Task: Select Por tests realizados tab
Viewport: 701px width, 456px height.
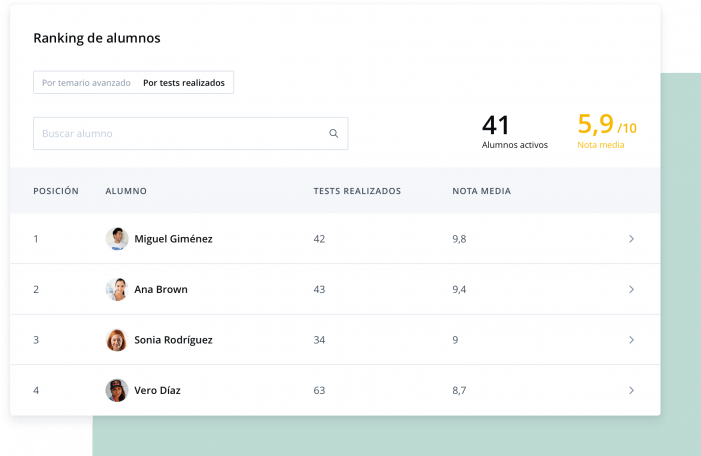Action: pyautogui.click(x=184, y=83)
